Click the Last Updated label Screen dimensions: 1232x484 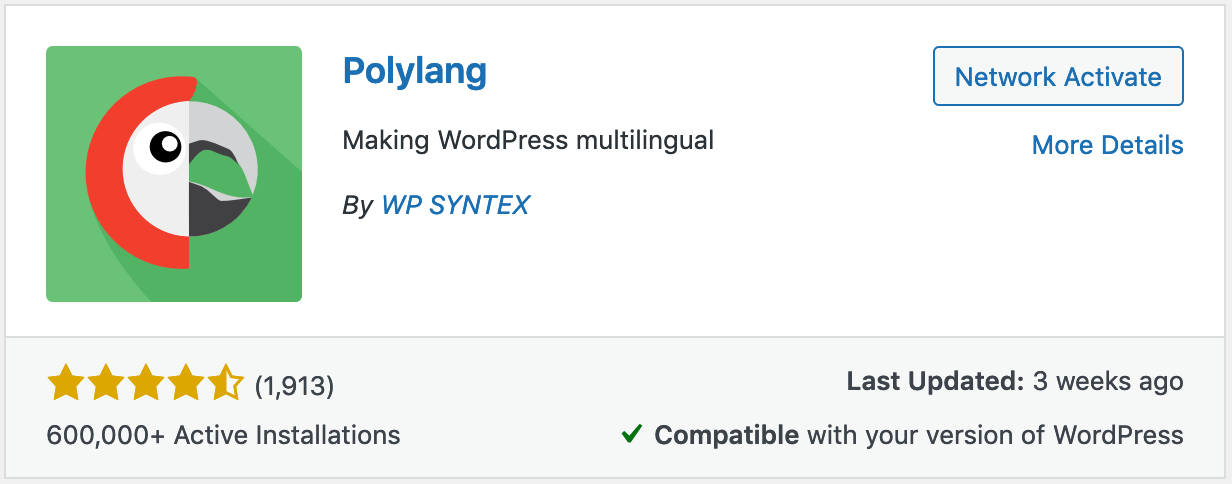935,381
